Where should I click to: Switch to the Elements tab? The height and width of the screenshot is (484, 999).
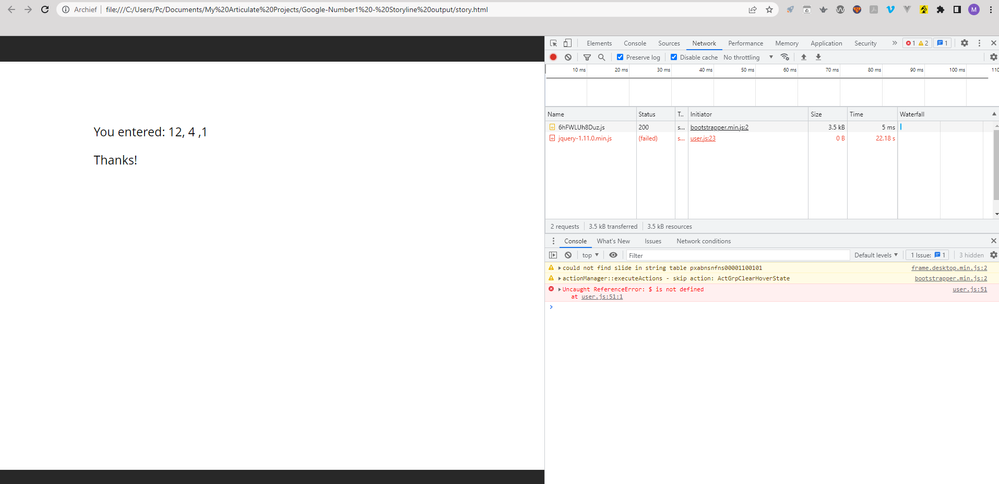click(x=599, y=43)
